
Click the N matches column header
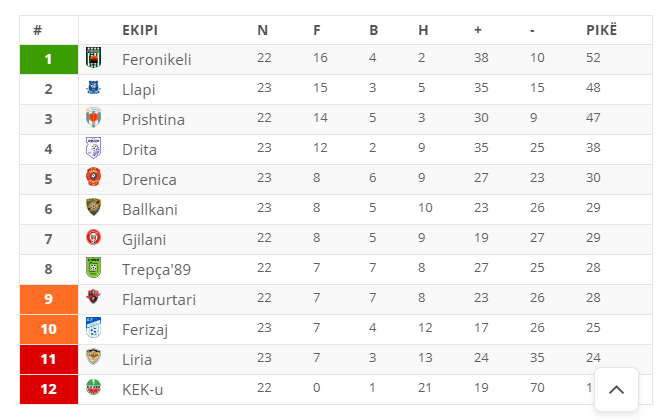[262, 30]
